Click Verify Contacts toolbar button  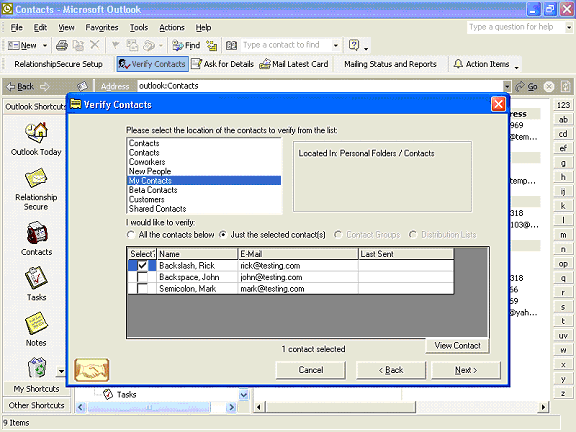pos(152,64)
